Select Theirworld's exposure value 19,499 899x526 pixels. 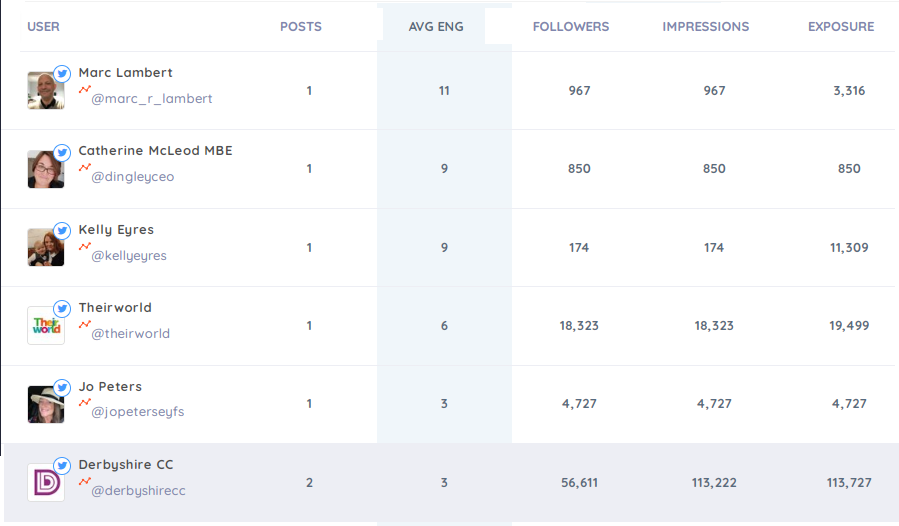[x=849, y=326]
